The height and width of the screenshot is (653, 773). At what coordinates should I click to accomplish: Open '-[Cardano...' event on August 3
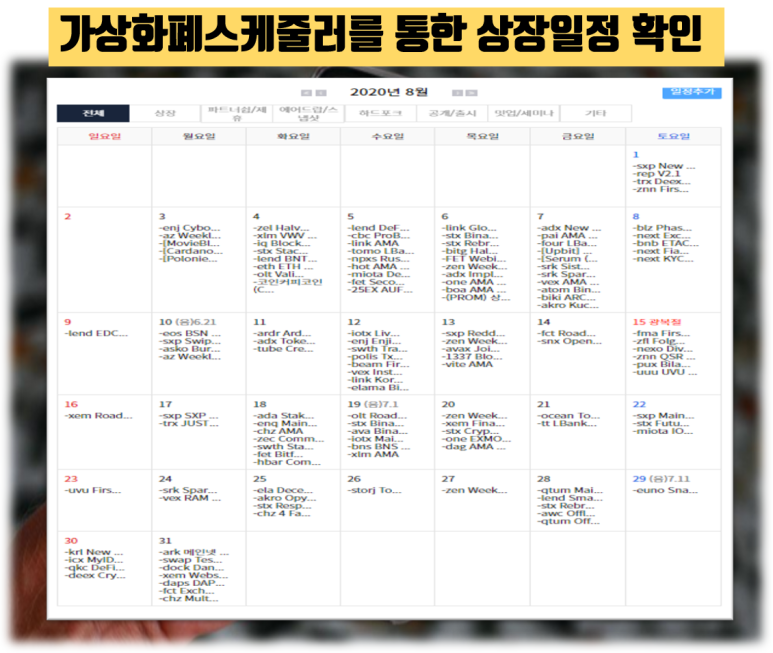(190, 251)
